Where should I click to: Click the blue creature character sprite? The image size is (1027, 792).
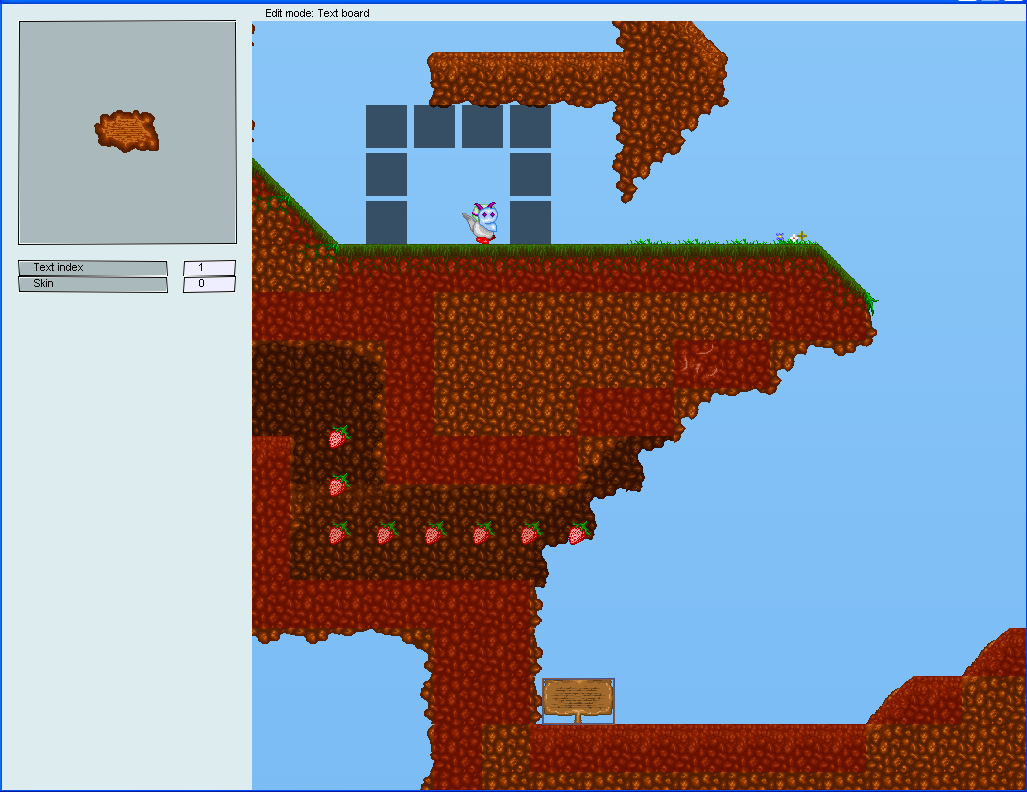click(484, 223)
